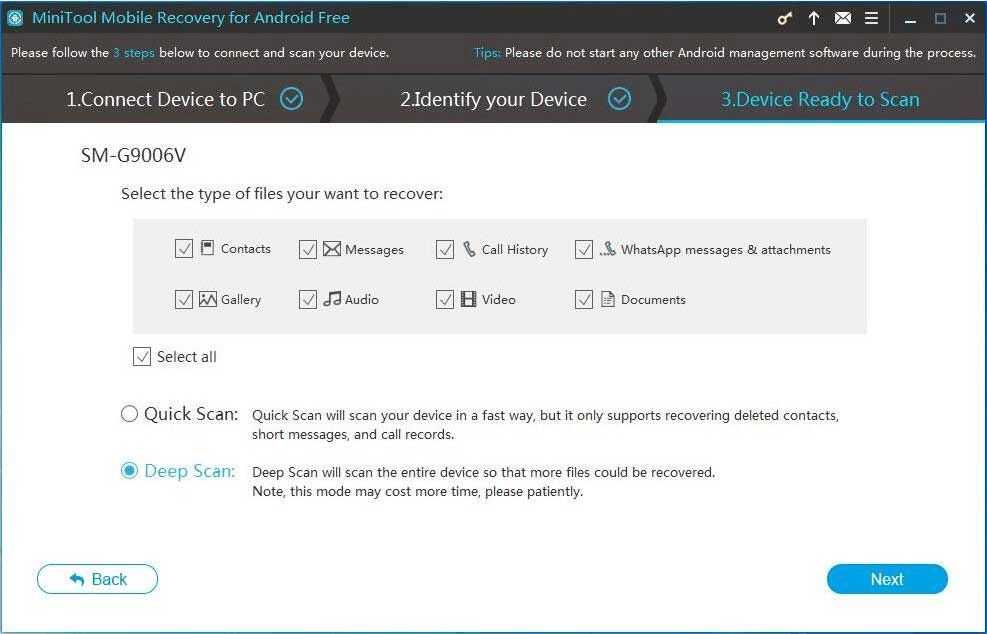Click the Call History phone icon
Viewport: 987px width, 634px height.
[x=469, y=249]
